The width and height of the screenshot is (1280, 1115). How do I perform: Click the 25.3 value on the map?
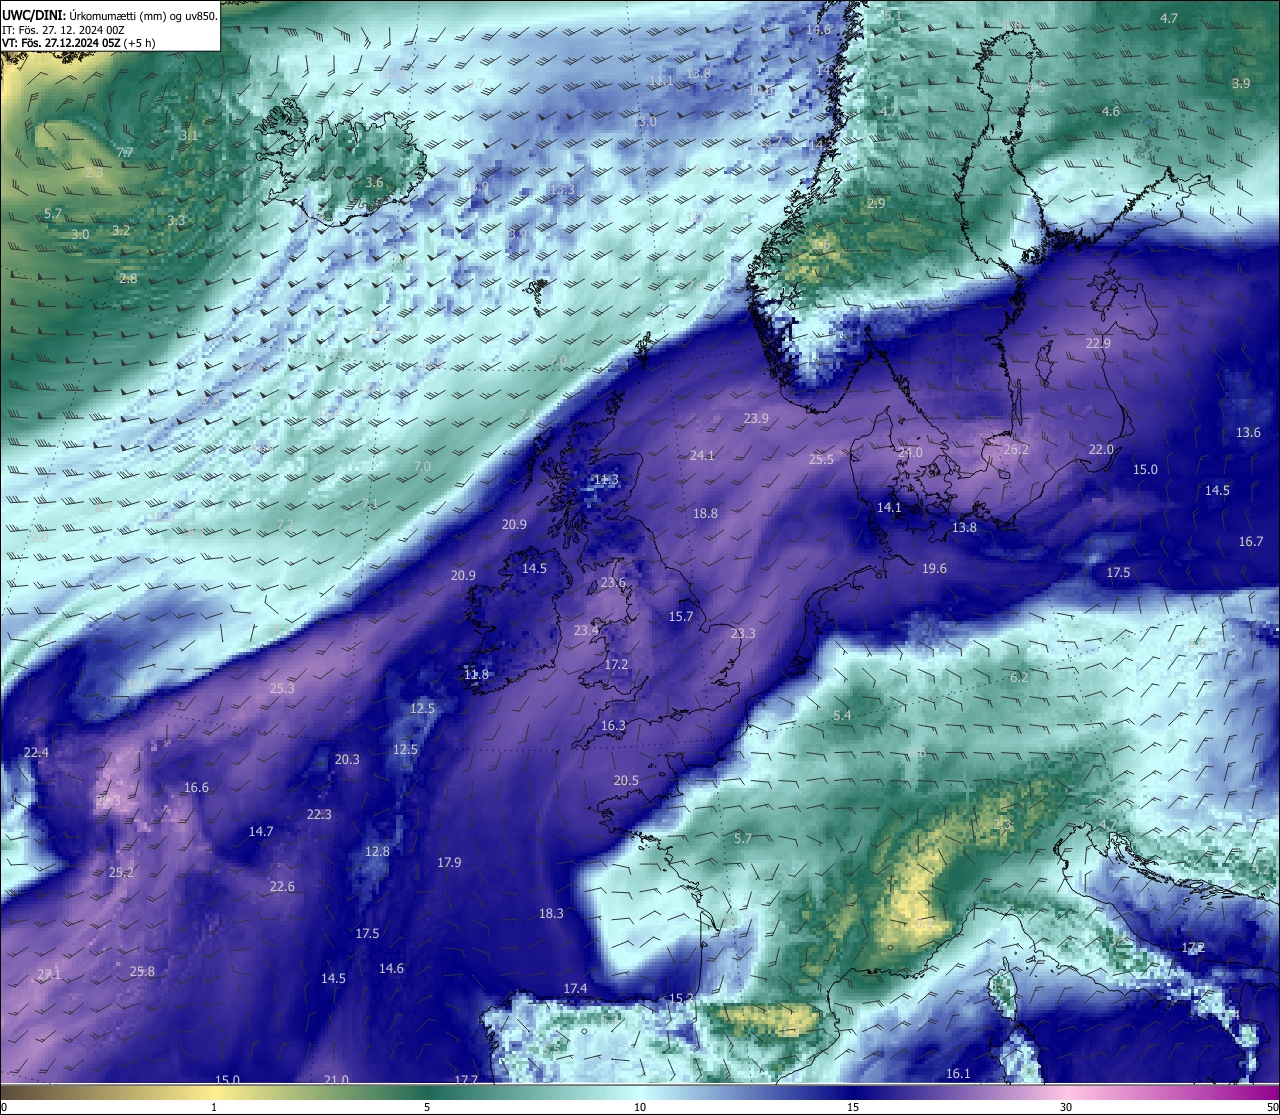click(x=282, y=689)
